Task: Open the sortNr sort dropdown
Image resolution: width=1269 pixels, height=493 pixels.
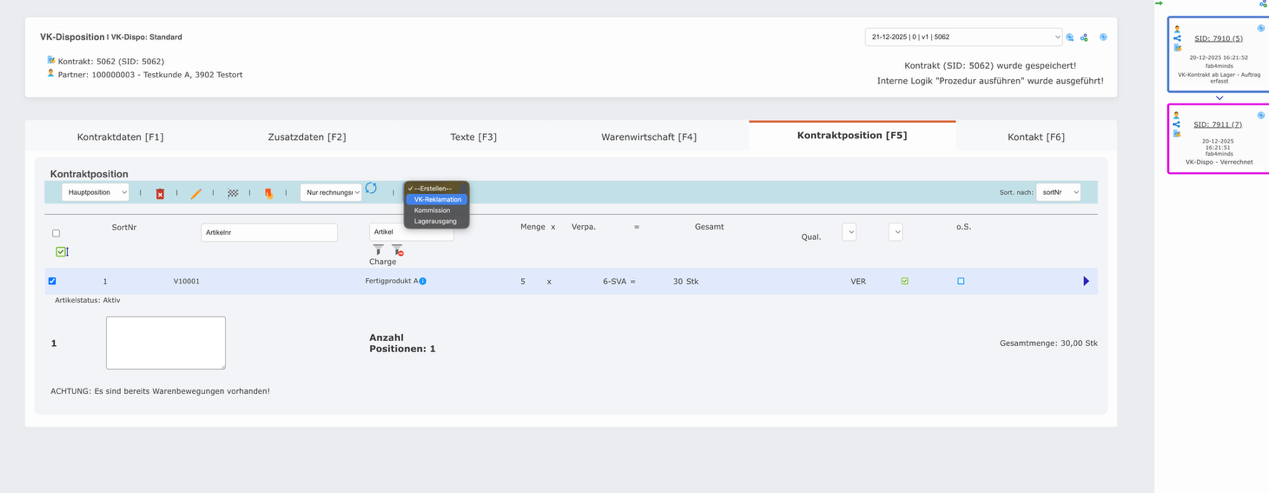Action: (1058, 192)
